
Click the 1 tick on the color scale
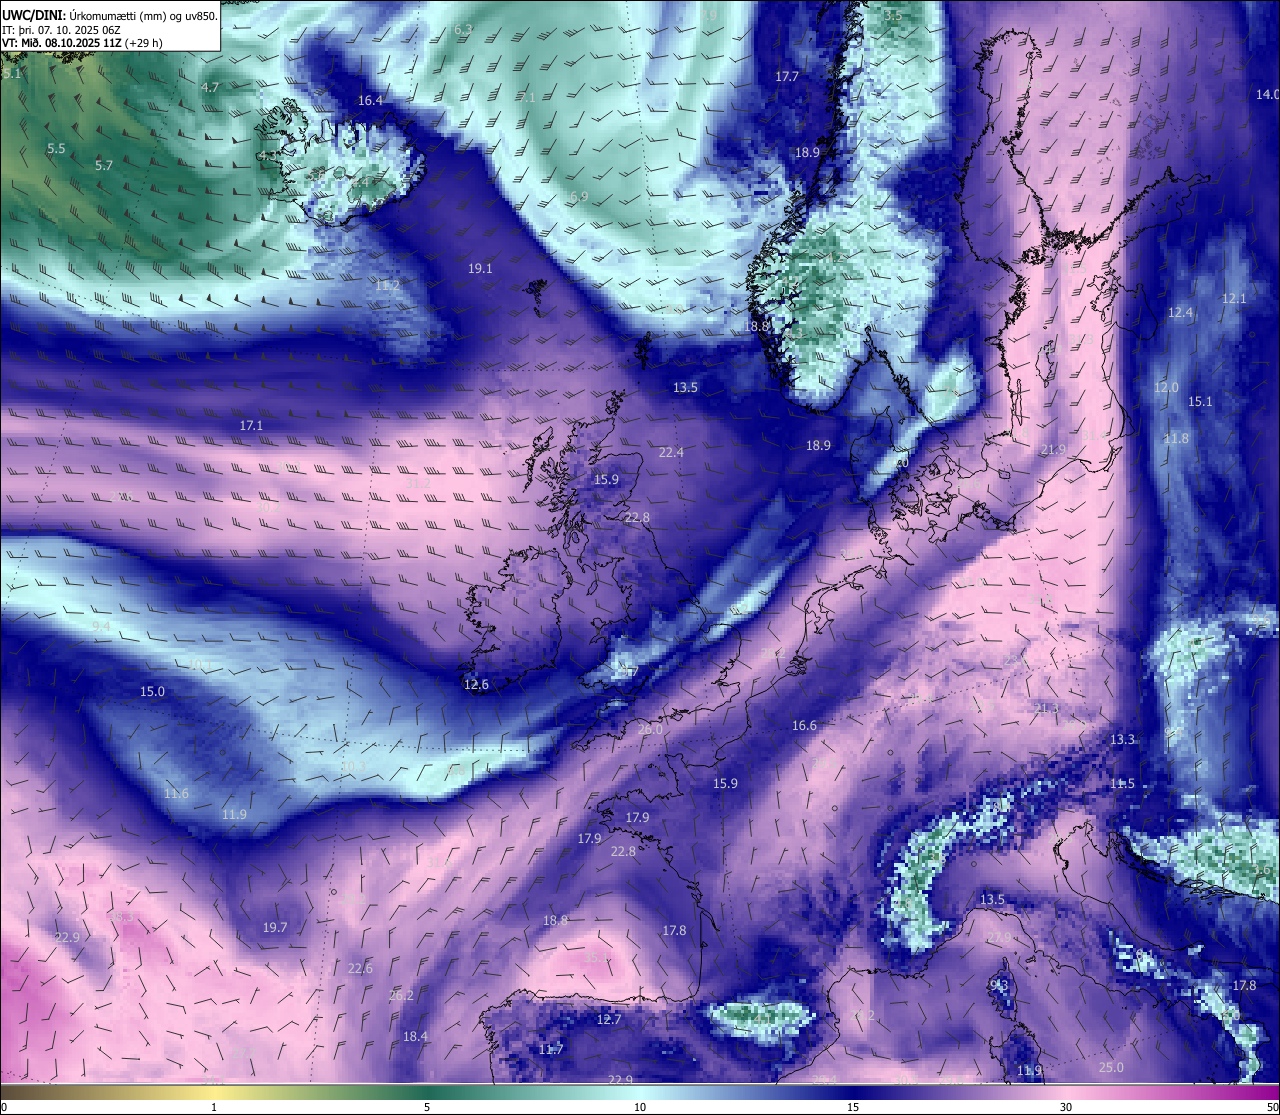tap(214, 1107)
